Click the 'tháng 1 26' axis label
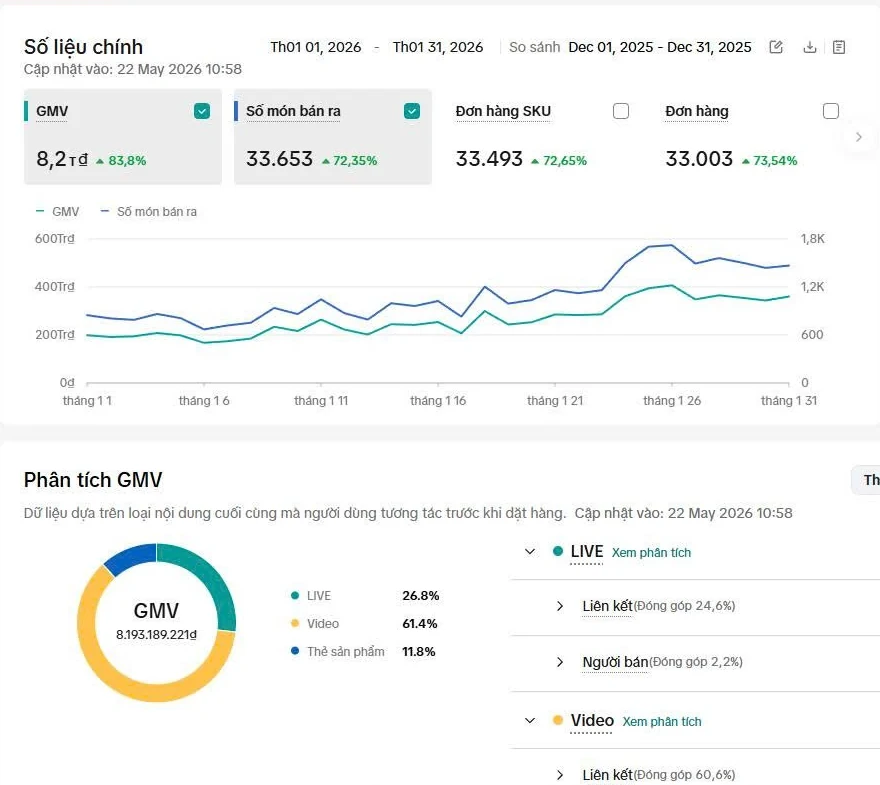The image size is (880, 785). click(672, 401)
